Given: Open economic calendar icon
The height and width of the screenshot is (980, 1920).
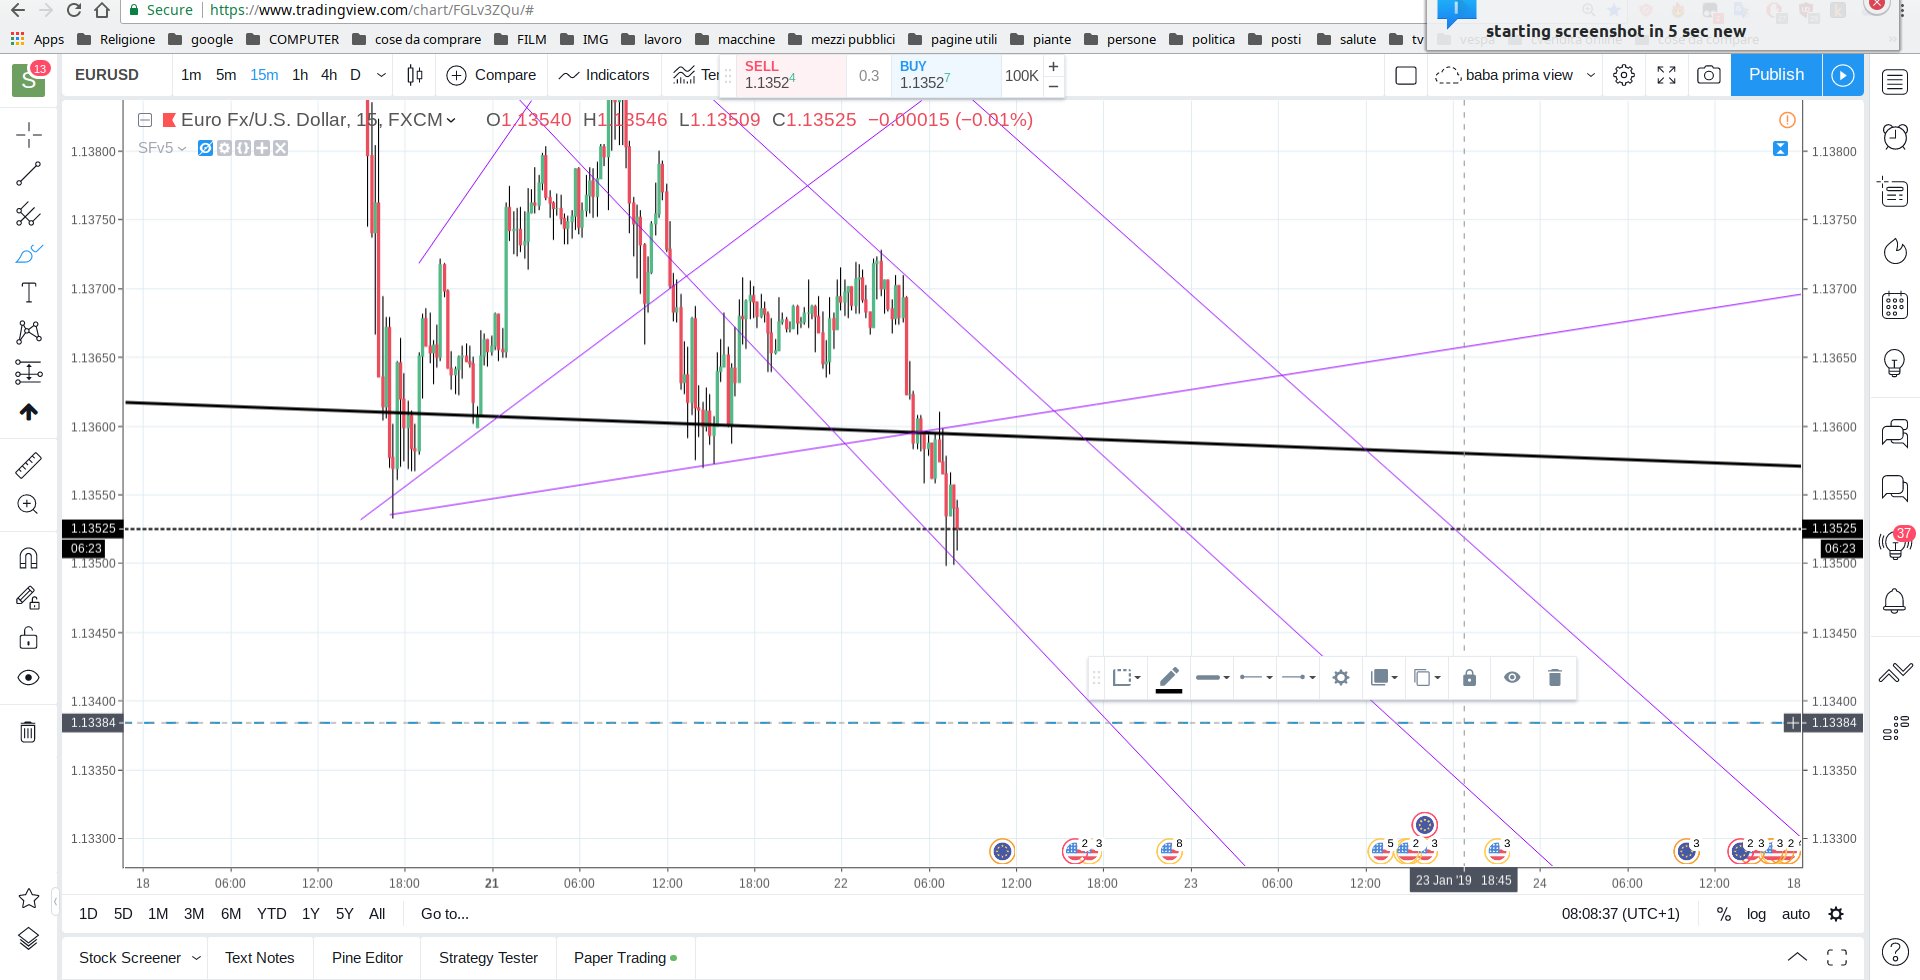Looking at the screenshot, I should [1895, 305].
